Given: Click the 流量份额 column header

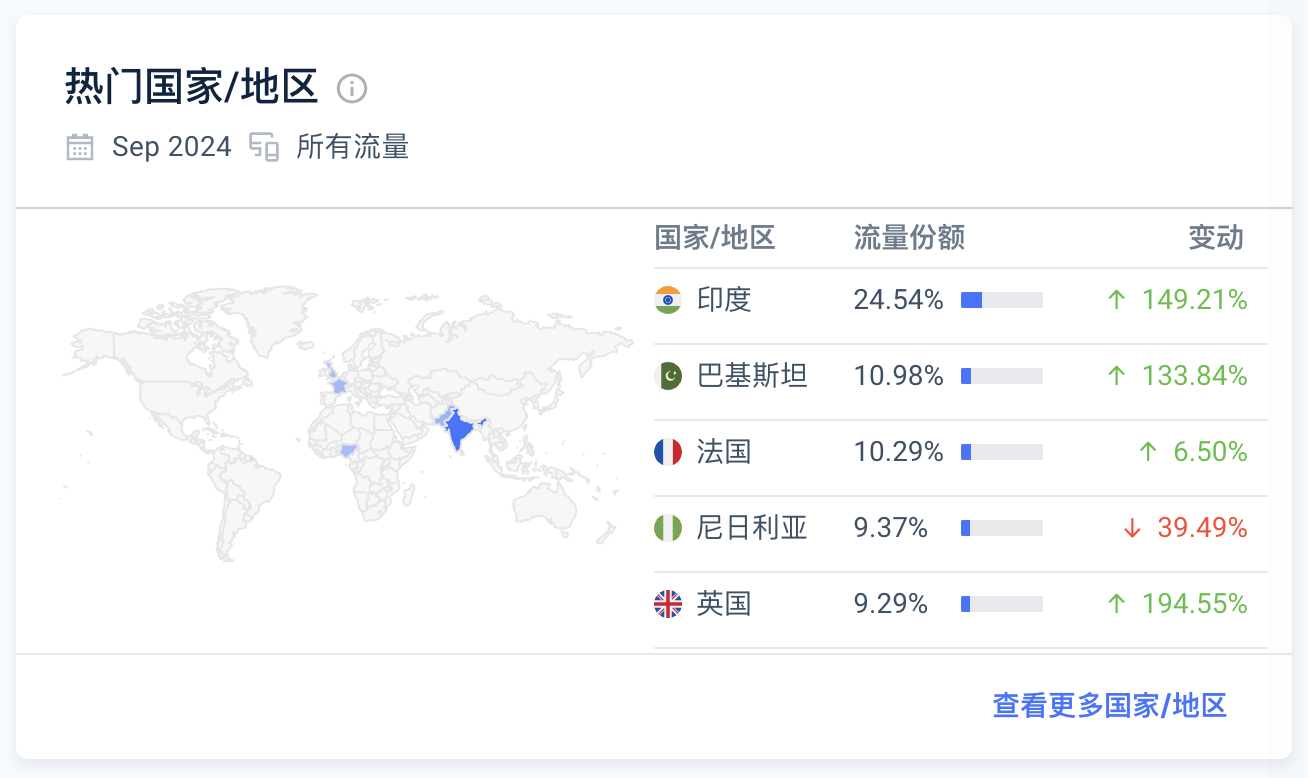Looking at the screenshot, I should [909, 238].
